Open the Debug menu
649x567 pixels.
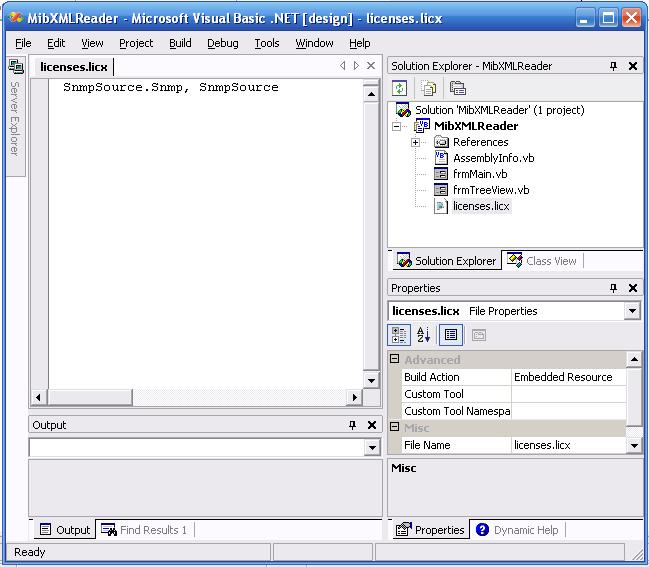pyautogui.click(x=223, y=43)
